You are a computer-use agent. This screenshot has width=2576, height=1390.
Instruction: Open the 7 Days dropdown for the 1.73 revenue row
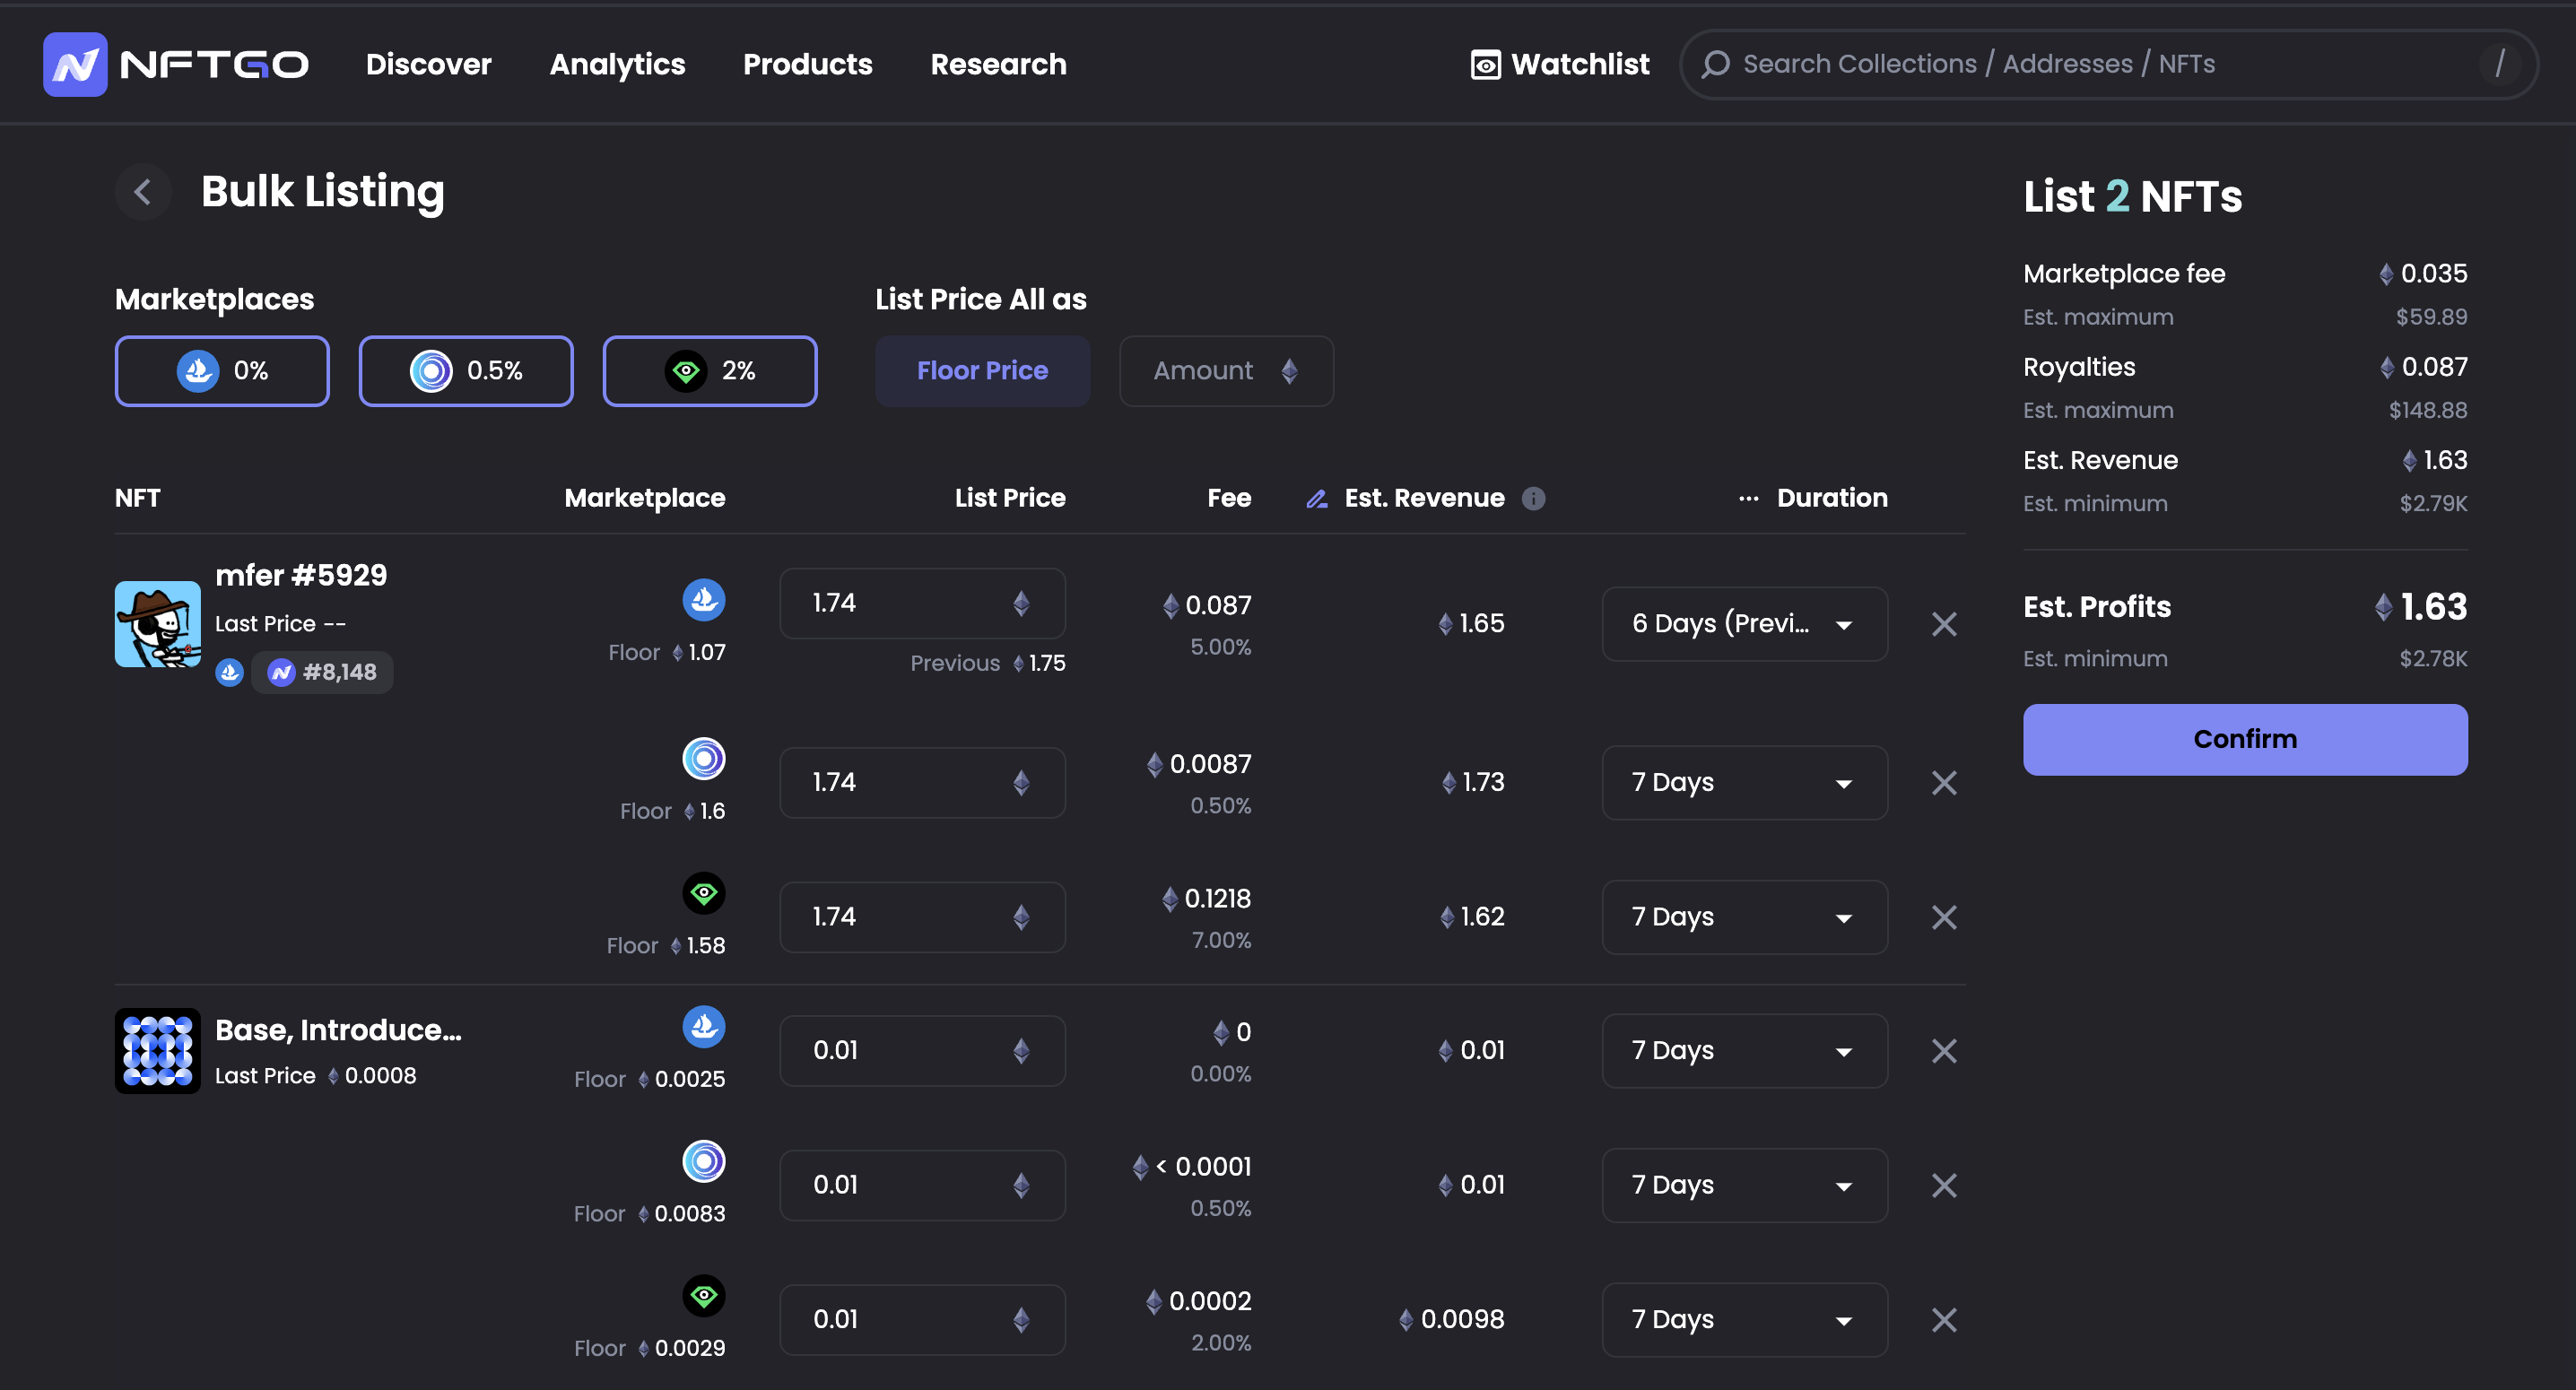pos(1744,783)
